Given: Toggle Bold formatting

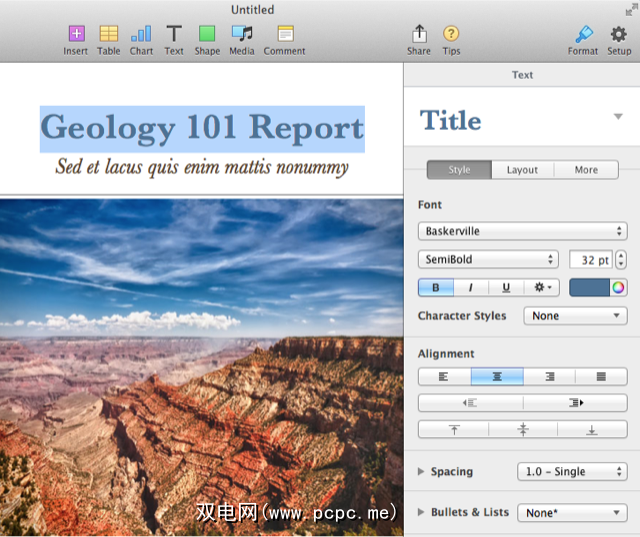Looking at the screenshot, I should tap(436, 288).
